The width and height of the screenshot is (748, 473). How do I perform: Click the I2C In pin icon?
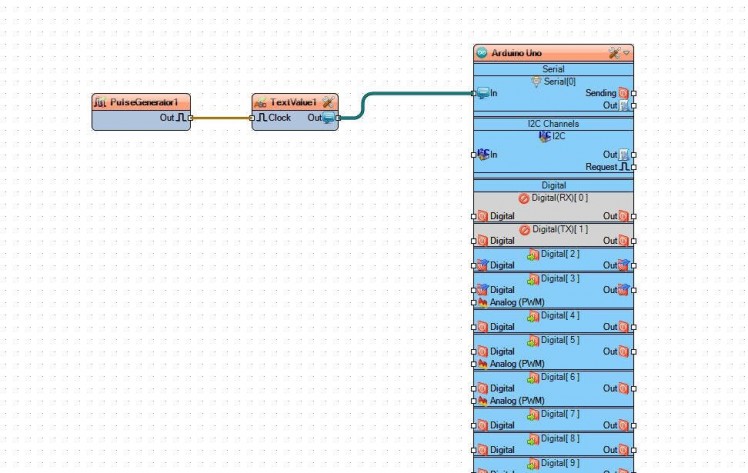coord(483,154)
